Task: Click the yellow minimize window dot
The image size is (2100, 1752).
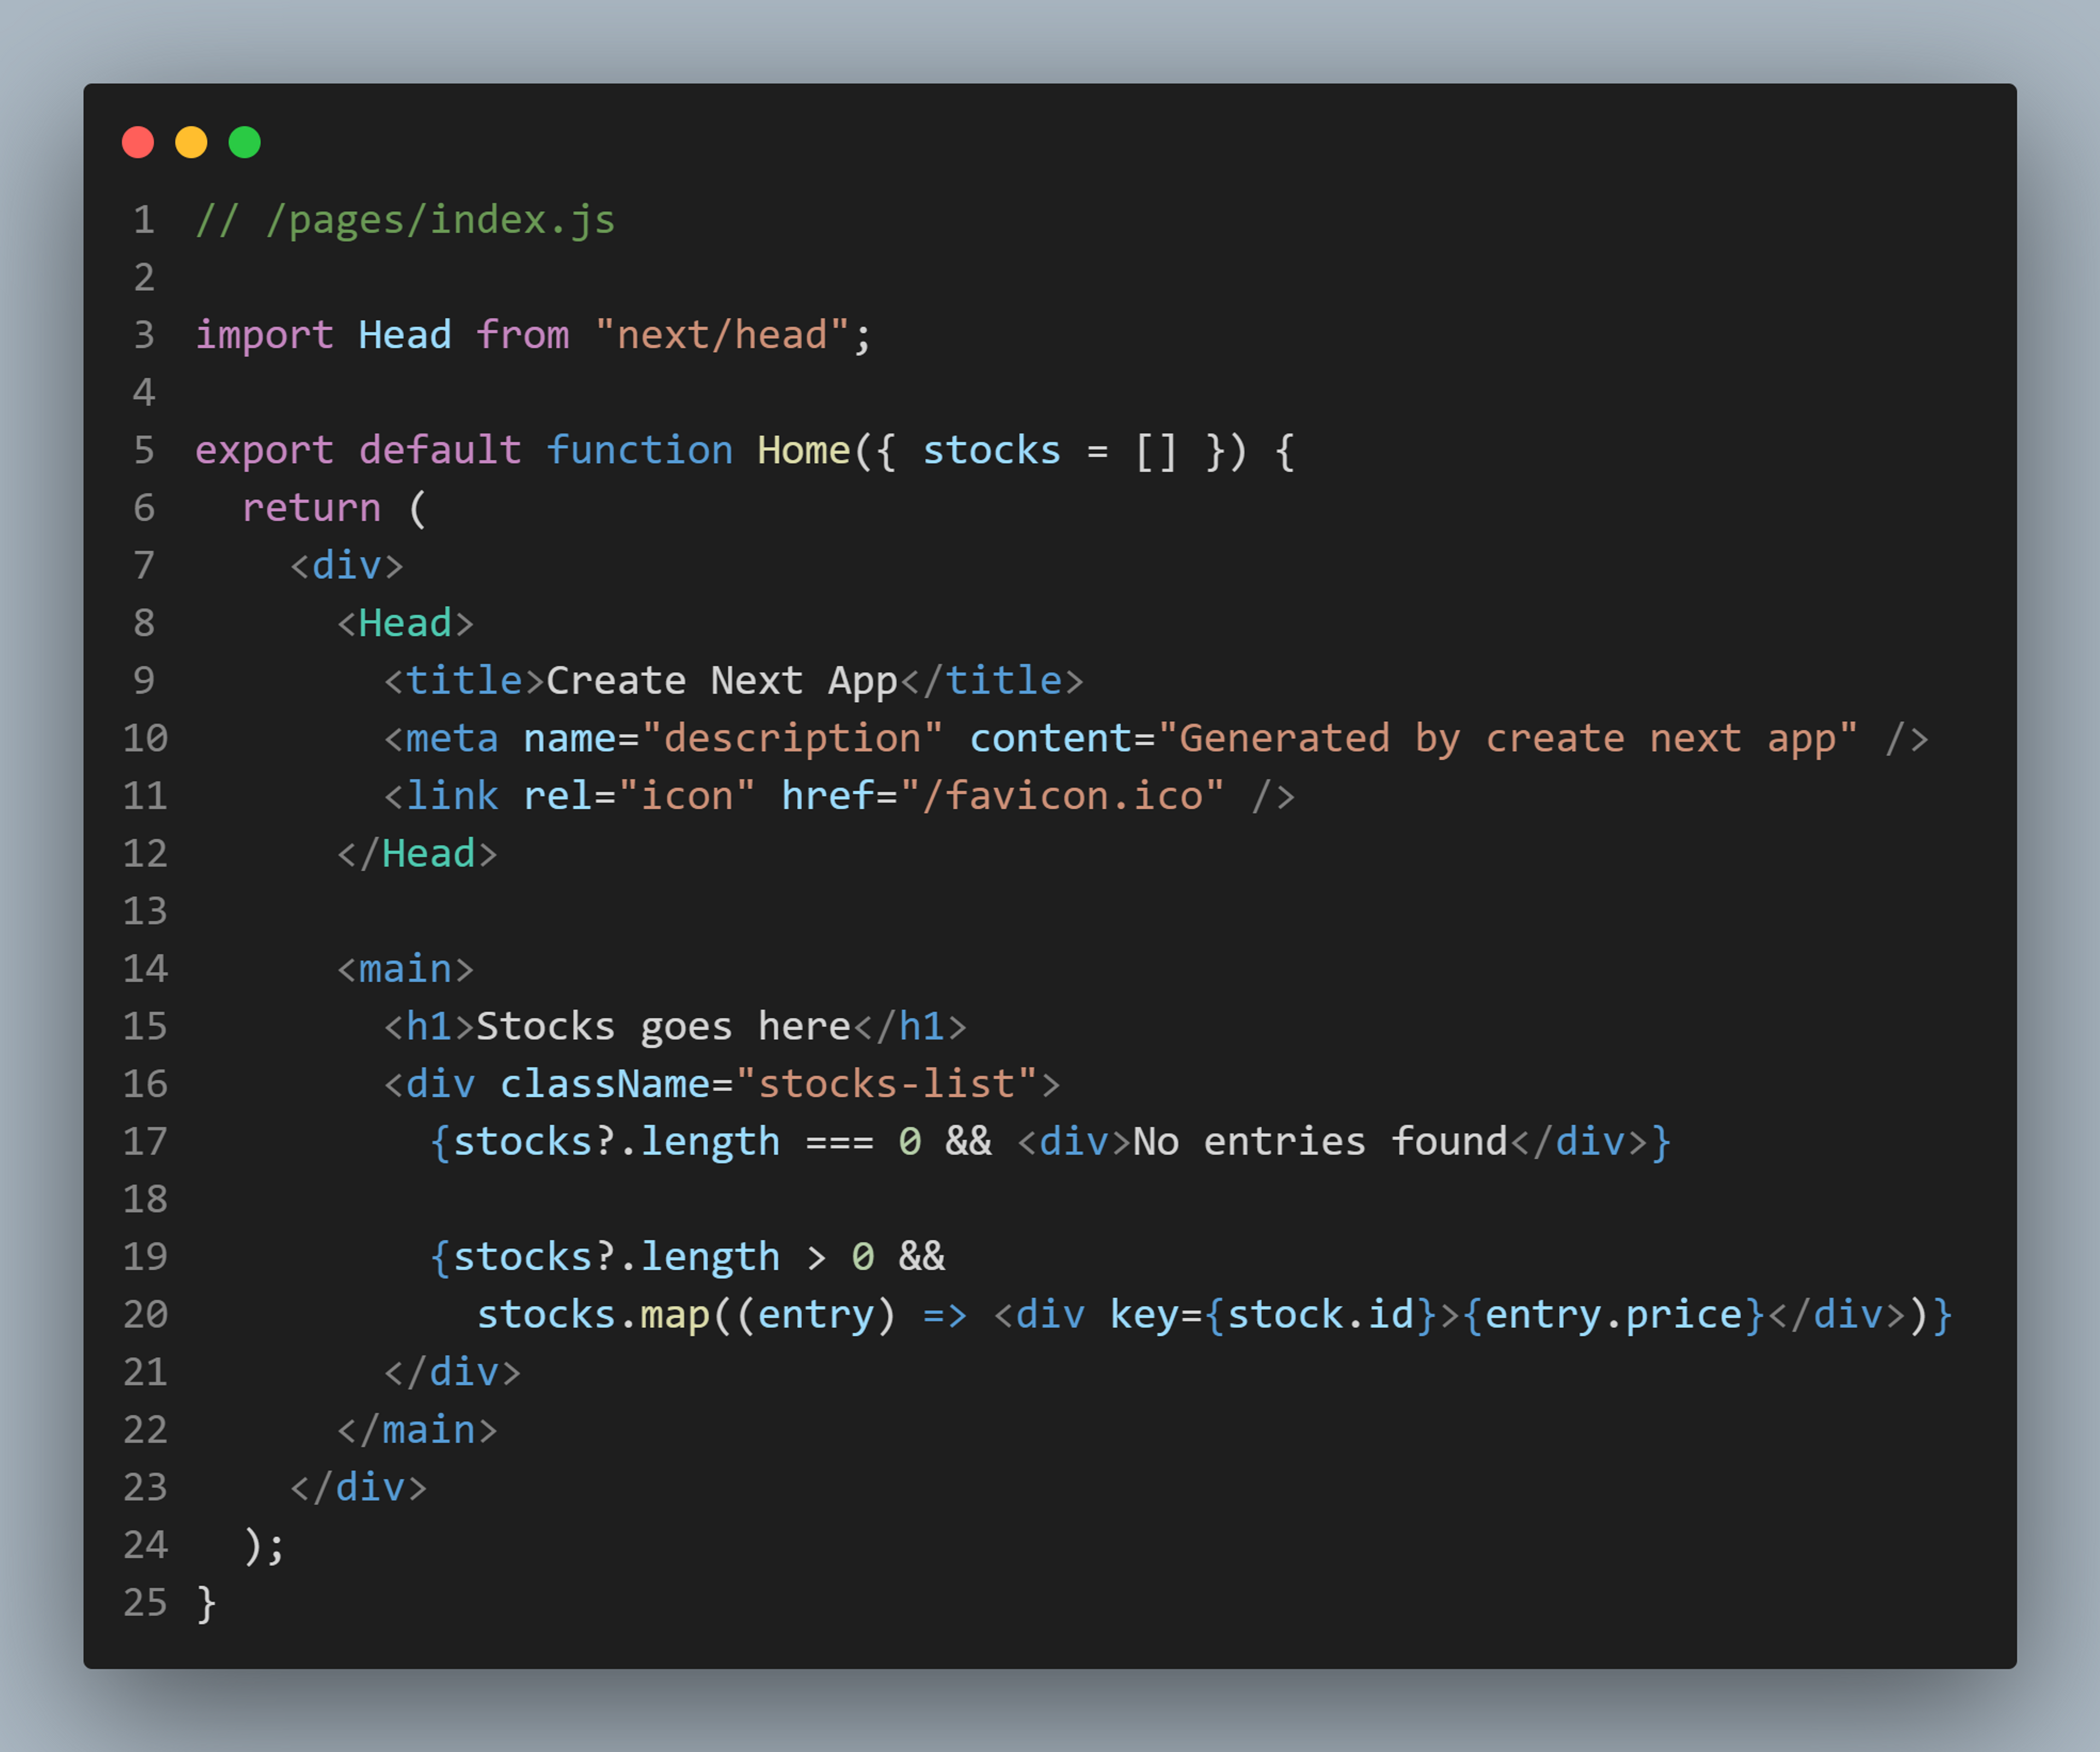Action: (x=191, y=142)
